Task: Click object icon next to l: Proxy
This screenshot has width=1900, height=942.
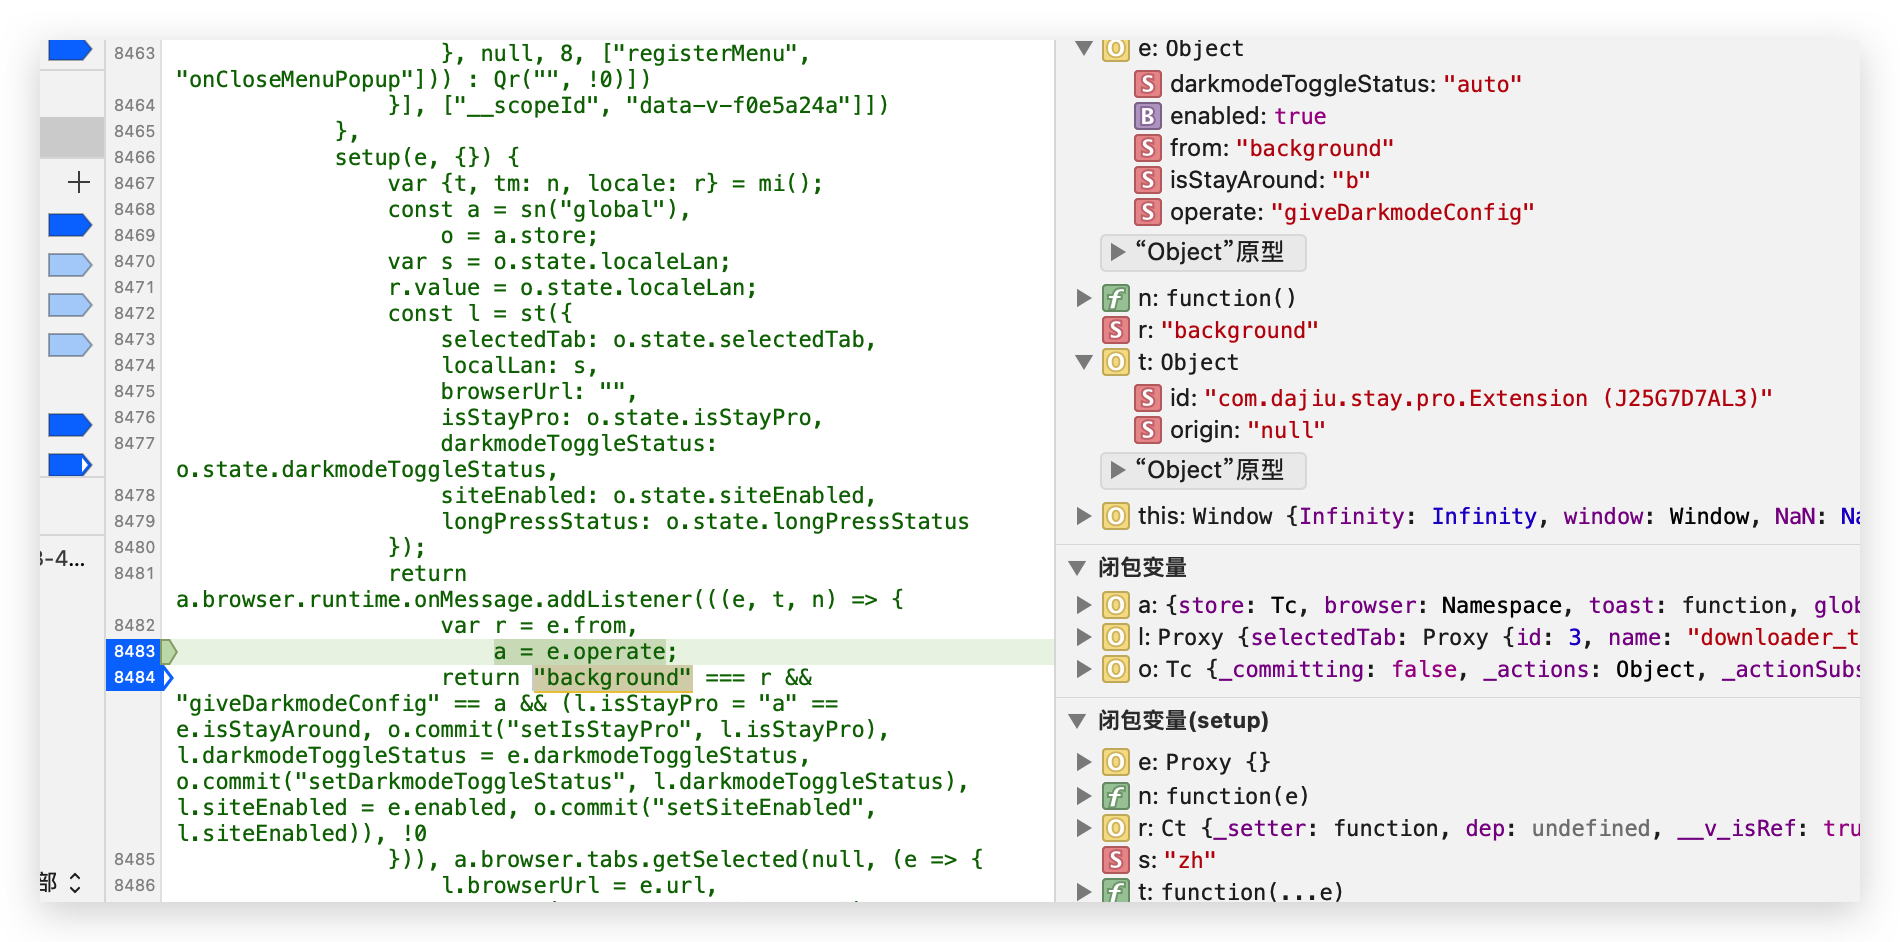Action: point(1115,637)
